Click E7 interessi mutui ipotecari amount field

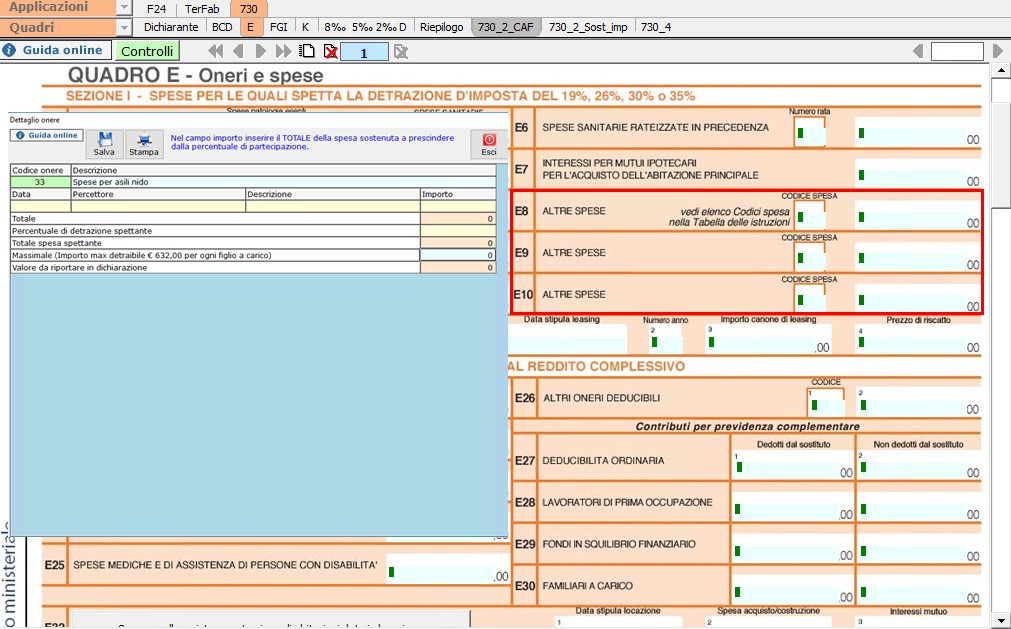coord(918,174)
